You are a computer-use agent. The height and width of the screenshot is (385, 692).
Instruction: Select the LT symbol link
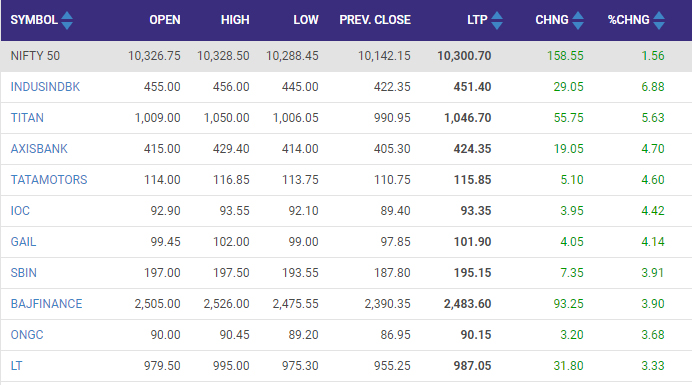(x=16, y=365)
